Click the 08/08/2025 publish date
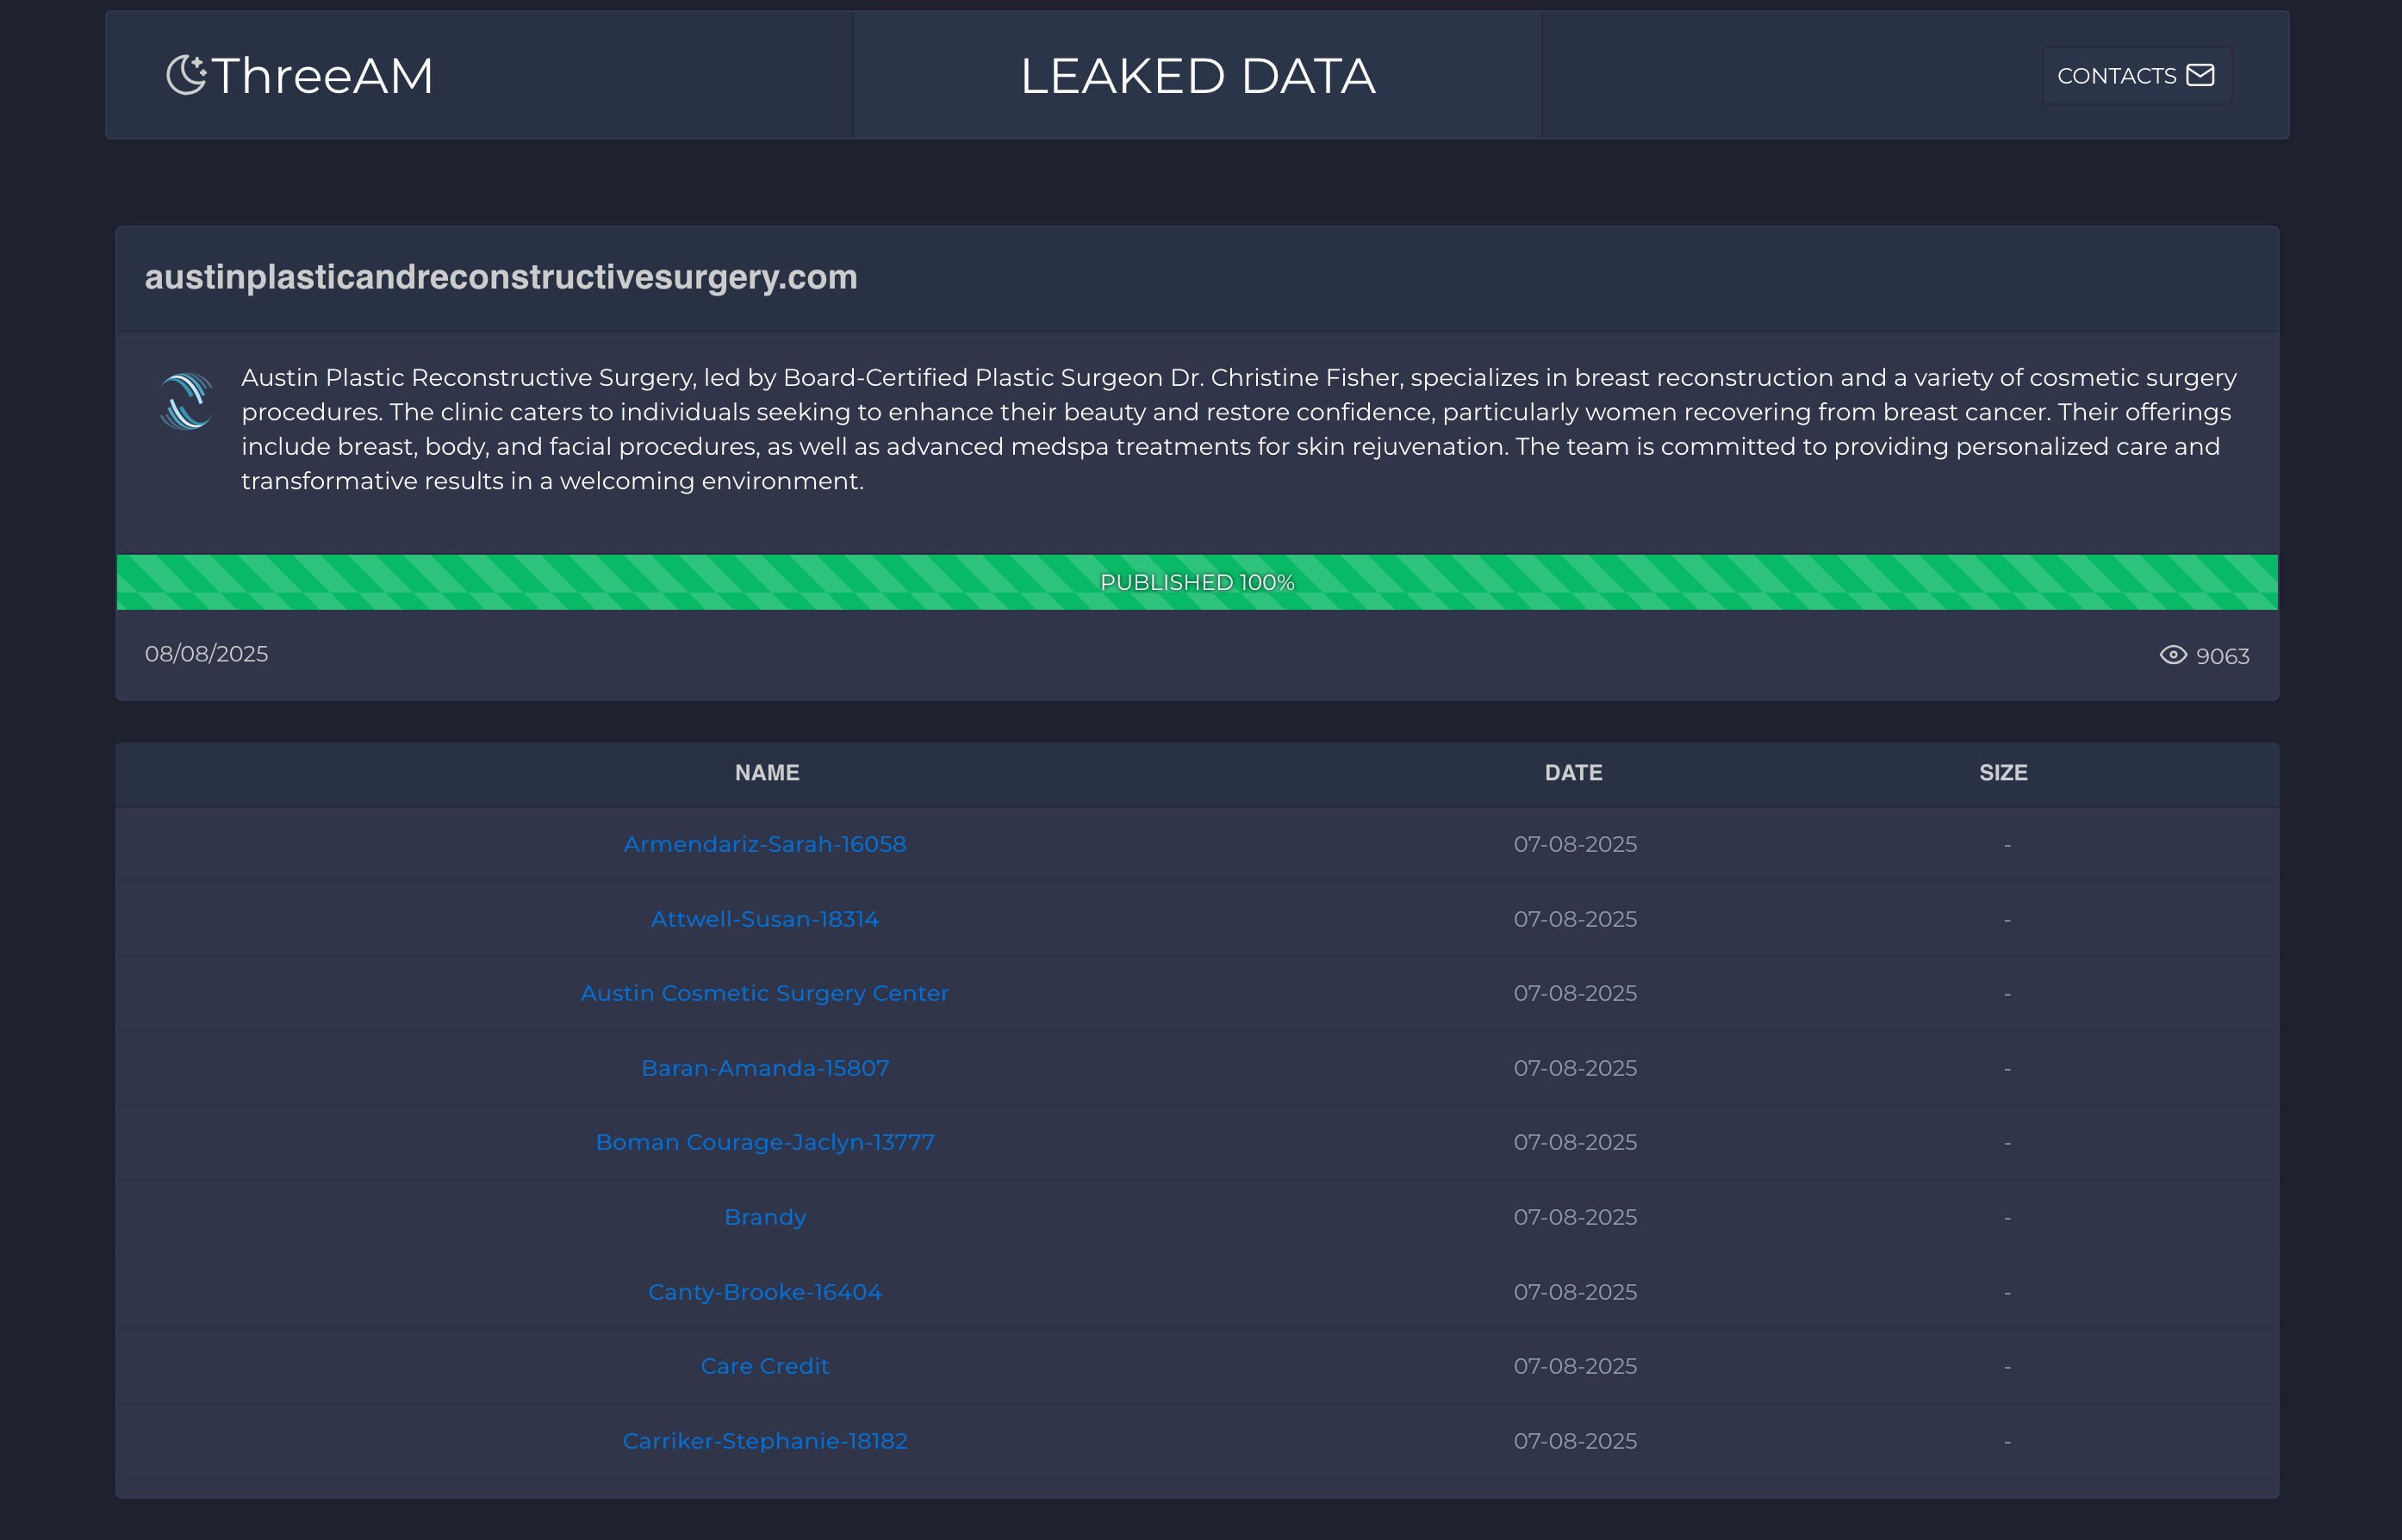Screen dimensions: 2402x1540 [207, 654]
